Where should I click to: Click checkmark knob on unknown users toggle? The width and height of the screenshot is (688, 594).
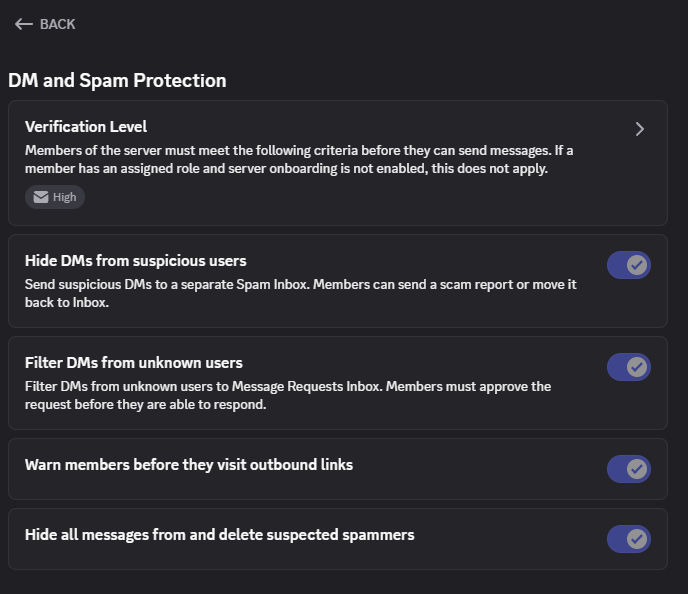click(x=637, y=367)
